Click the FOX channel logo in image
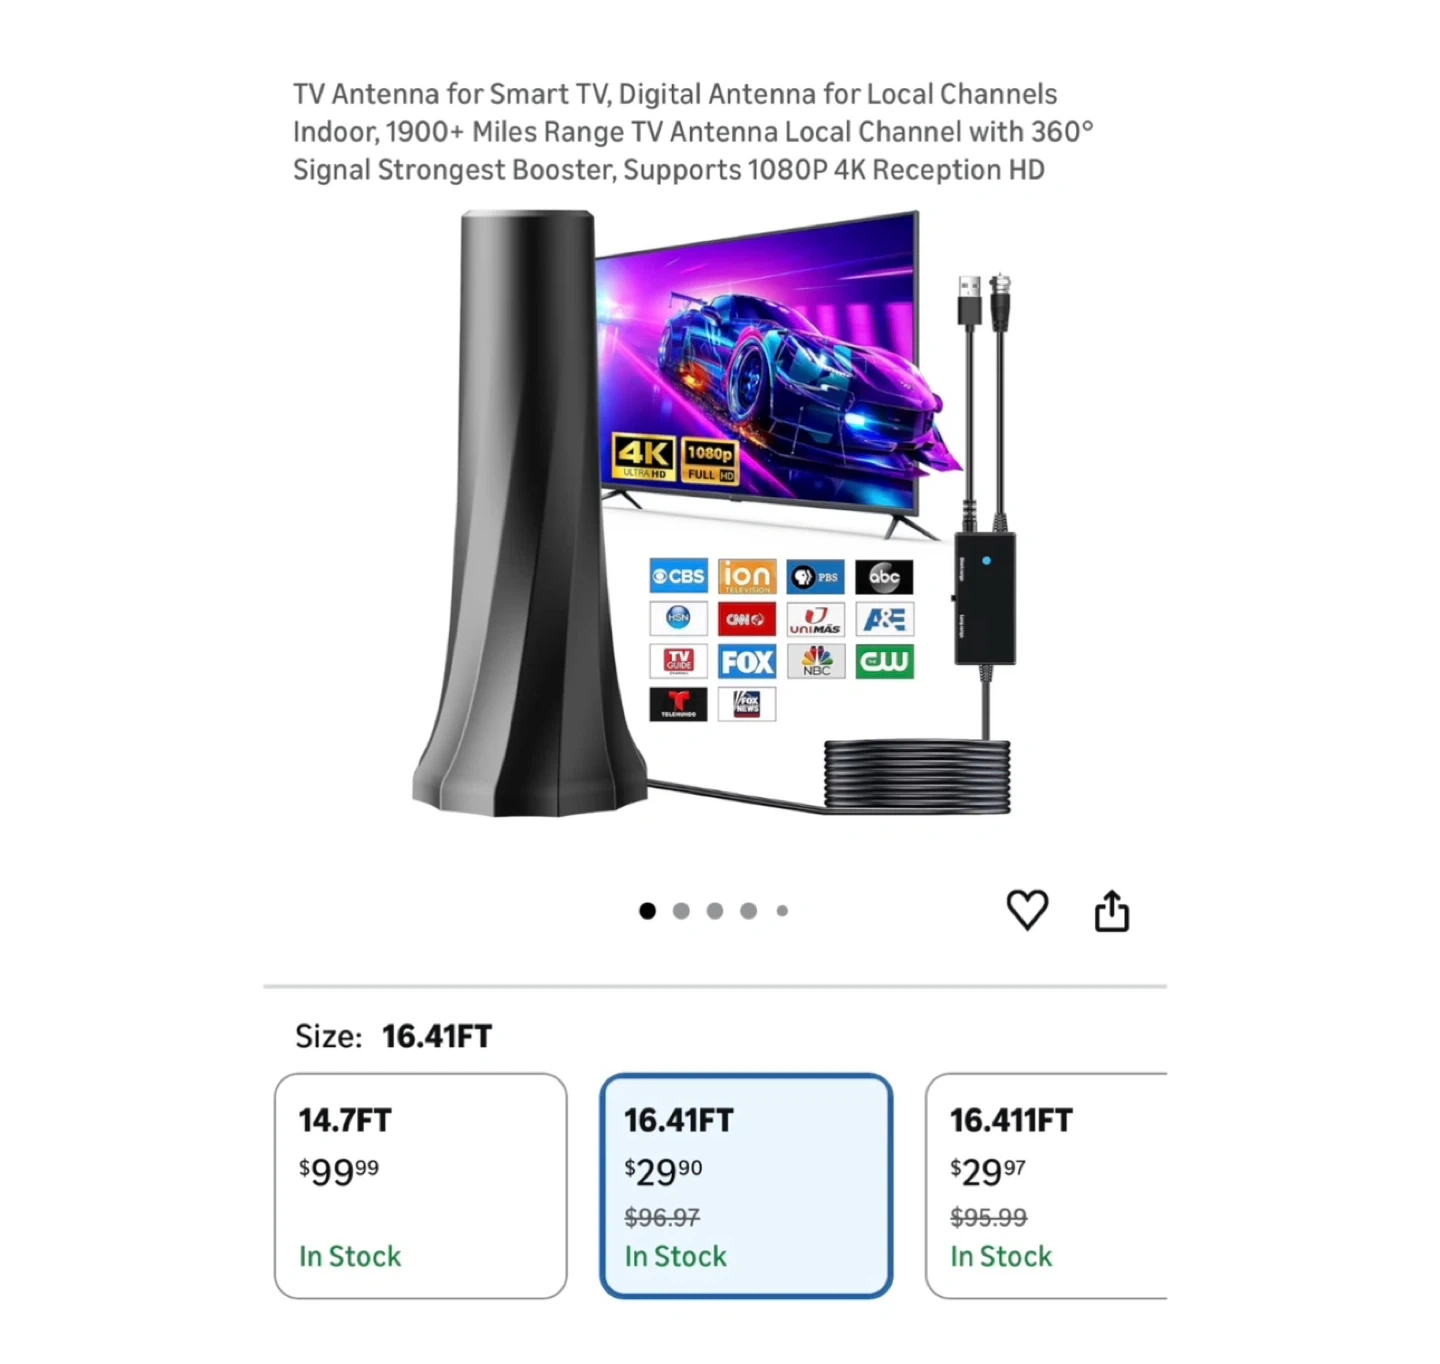 [x=747, y=662]
